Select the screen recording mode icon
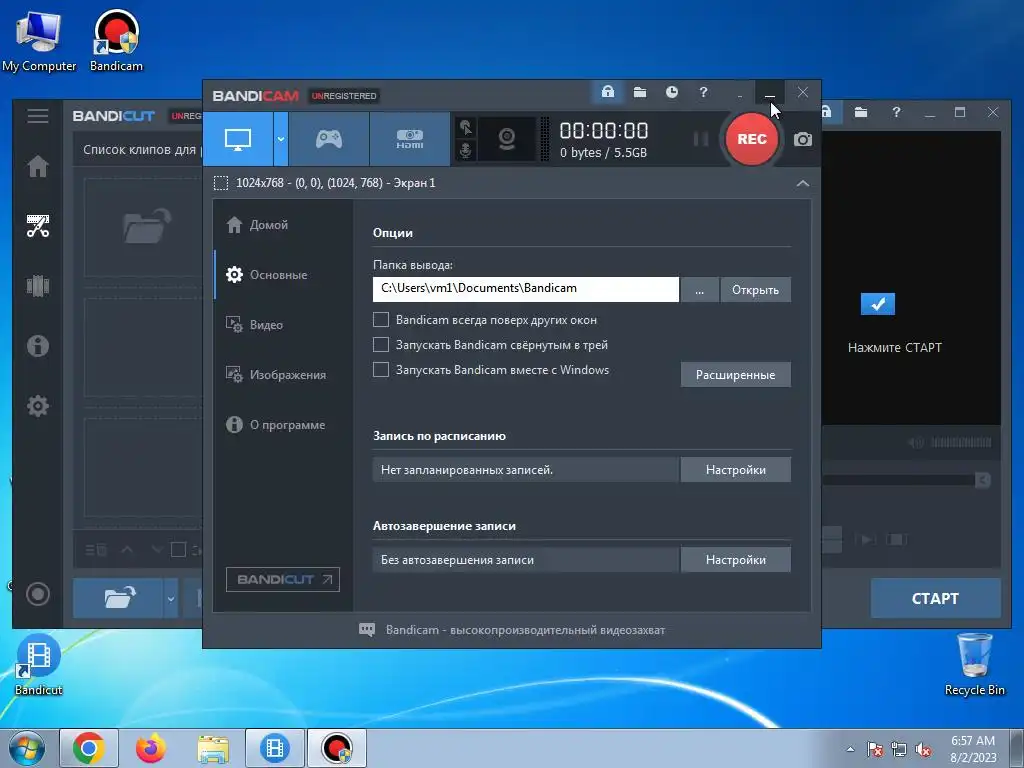The width and height of the screenshot is (1024, 768). [x=238, y=139]
